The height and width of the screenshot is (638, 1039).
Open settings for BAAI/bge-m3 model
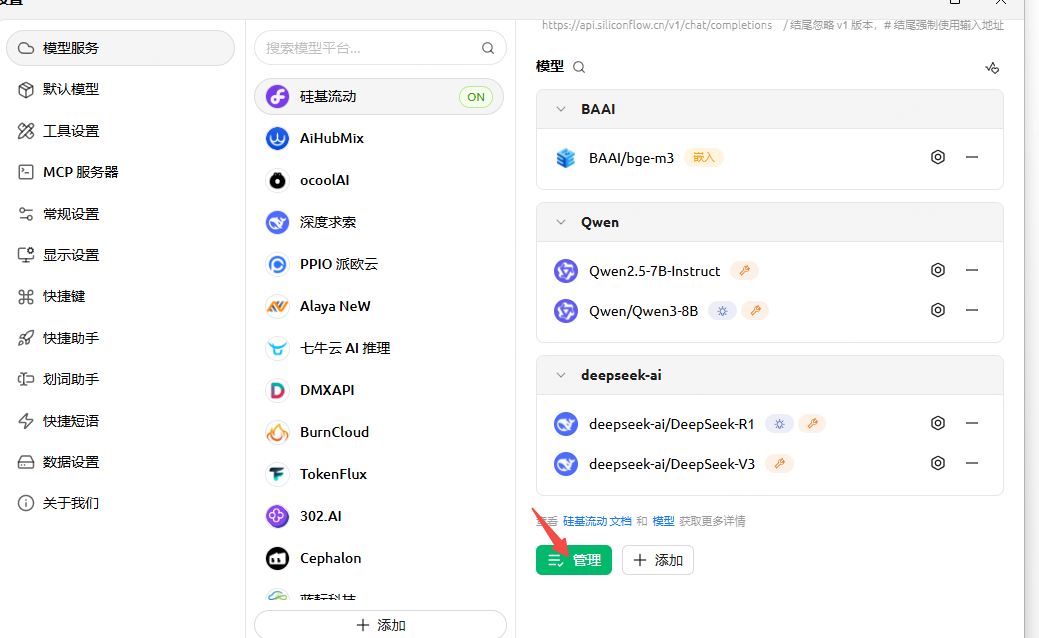click(x=938, y=158)
